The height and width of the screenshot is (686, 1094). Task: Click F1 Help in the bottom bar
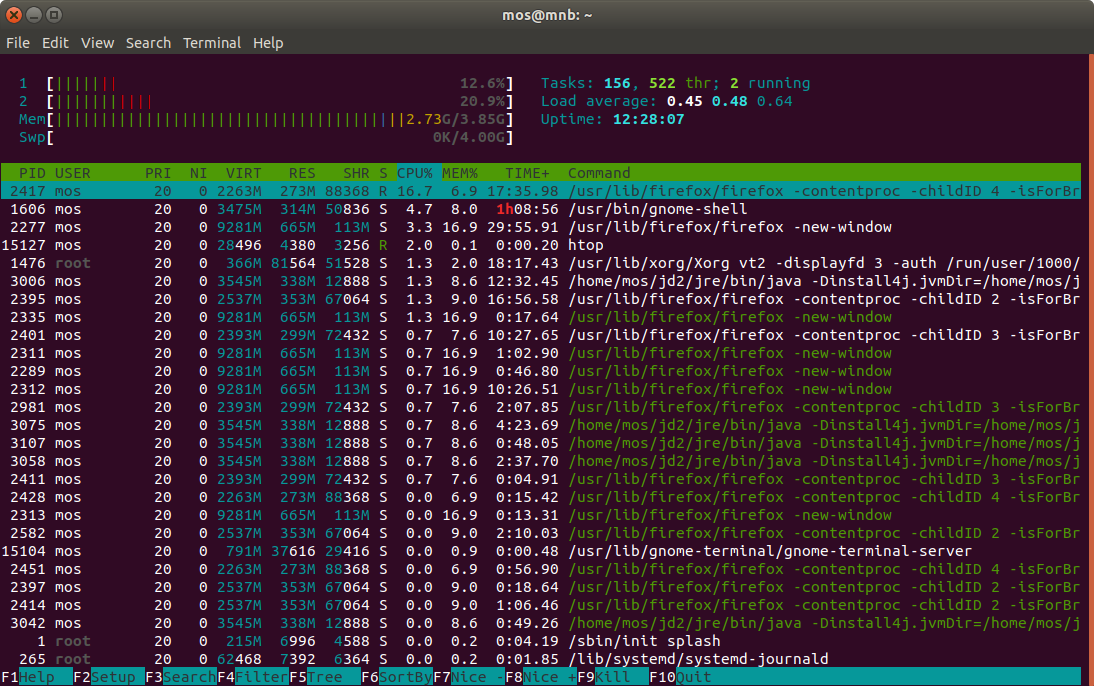pos(36,677)
